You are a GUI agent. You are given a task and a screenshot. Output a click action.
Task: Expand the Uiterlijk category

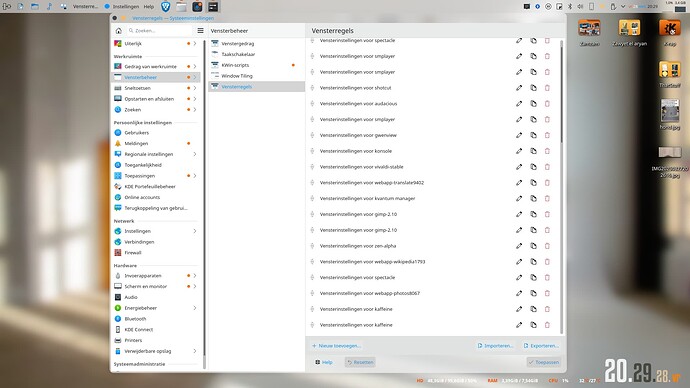click(195, 44)
